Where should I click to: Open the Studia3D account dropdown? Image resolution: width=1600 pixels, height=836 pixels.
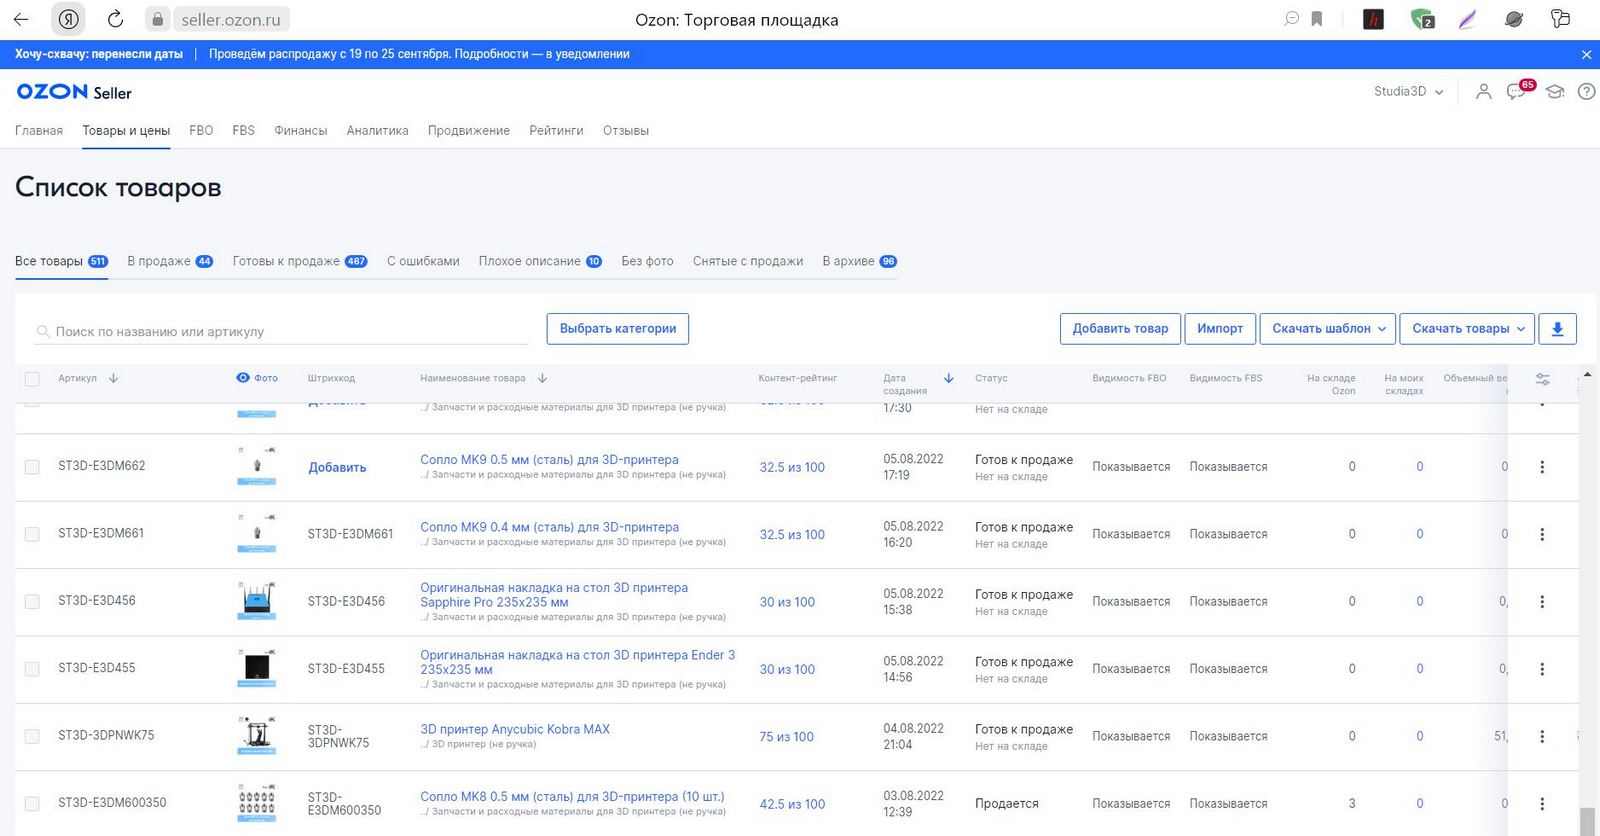coord(1408,92)
